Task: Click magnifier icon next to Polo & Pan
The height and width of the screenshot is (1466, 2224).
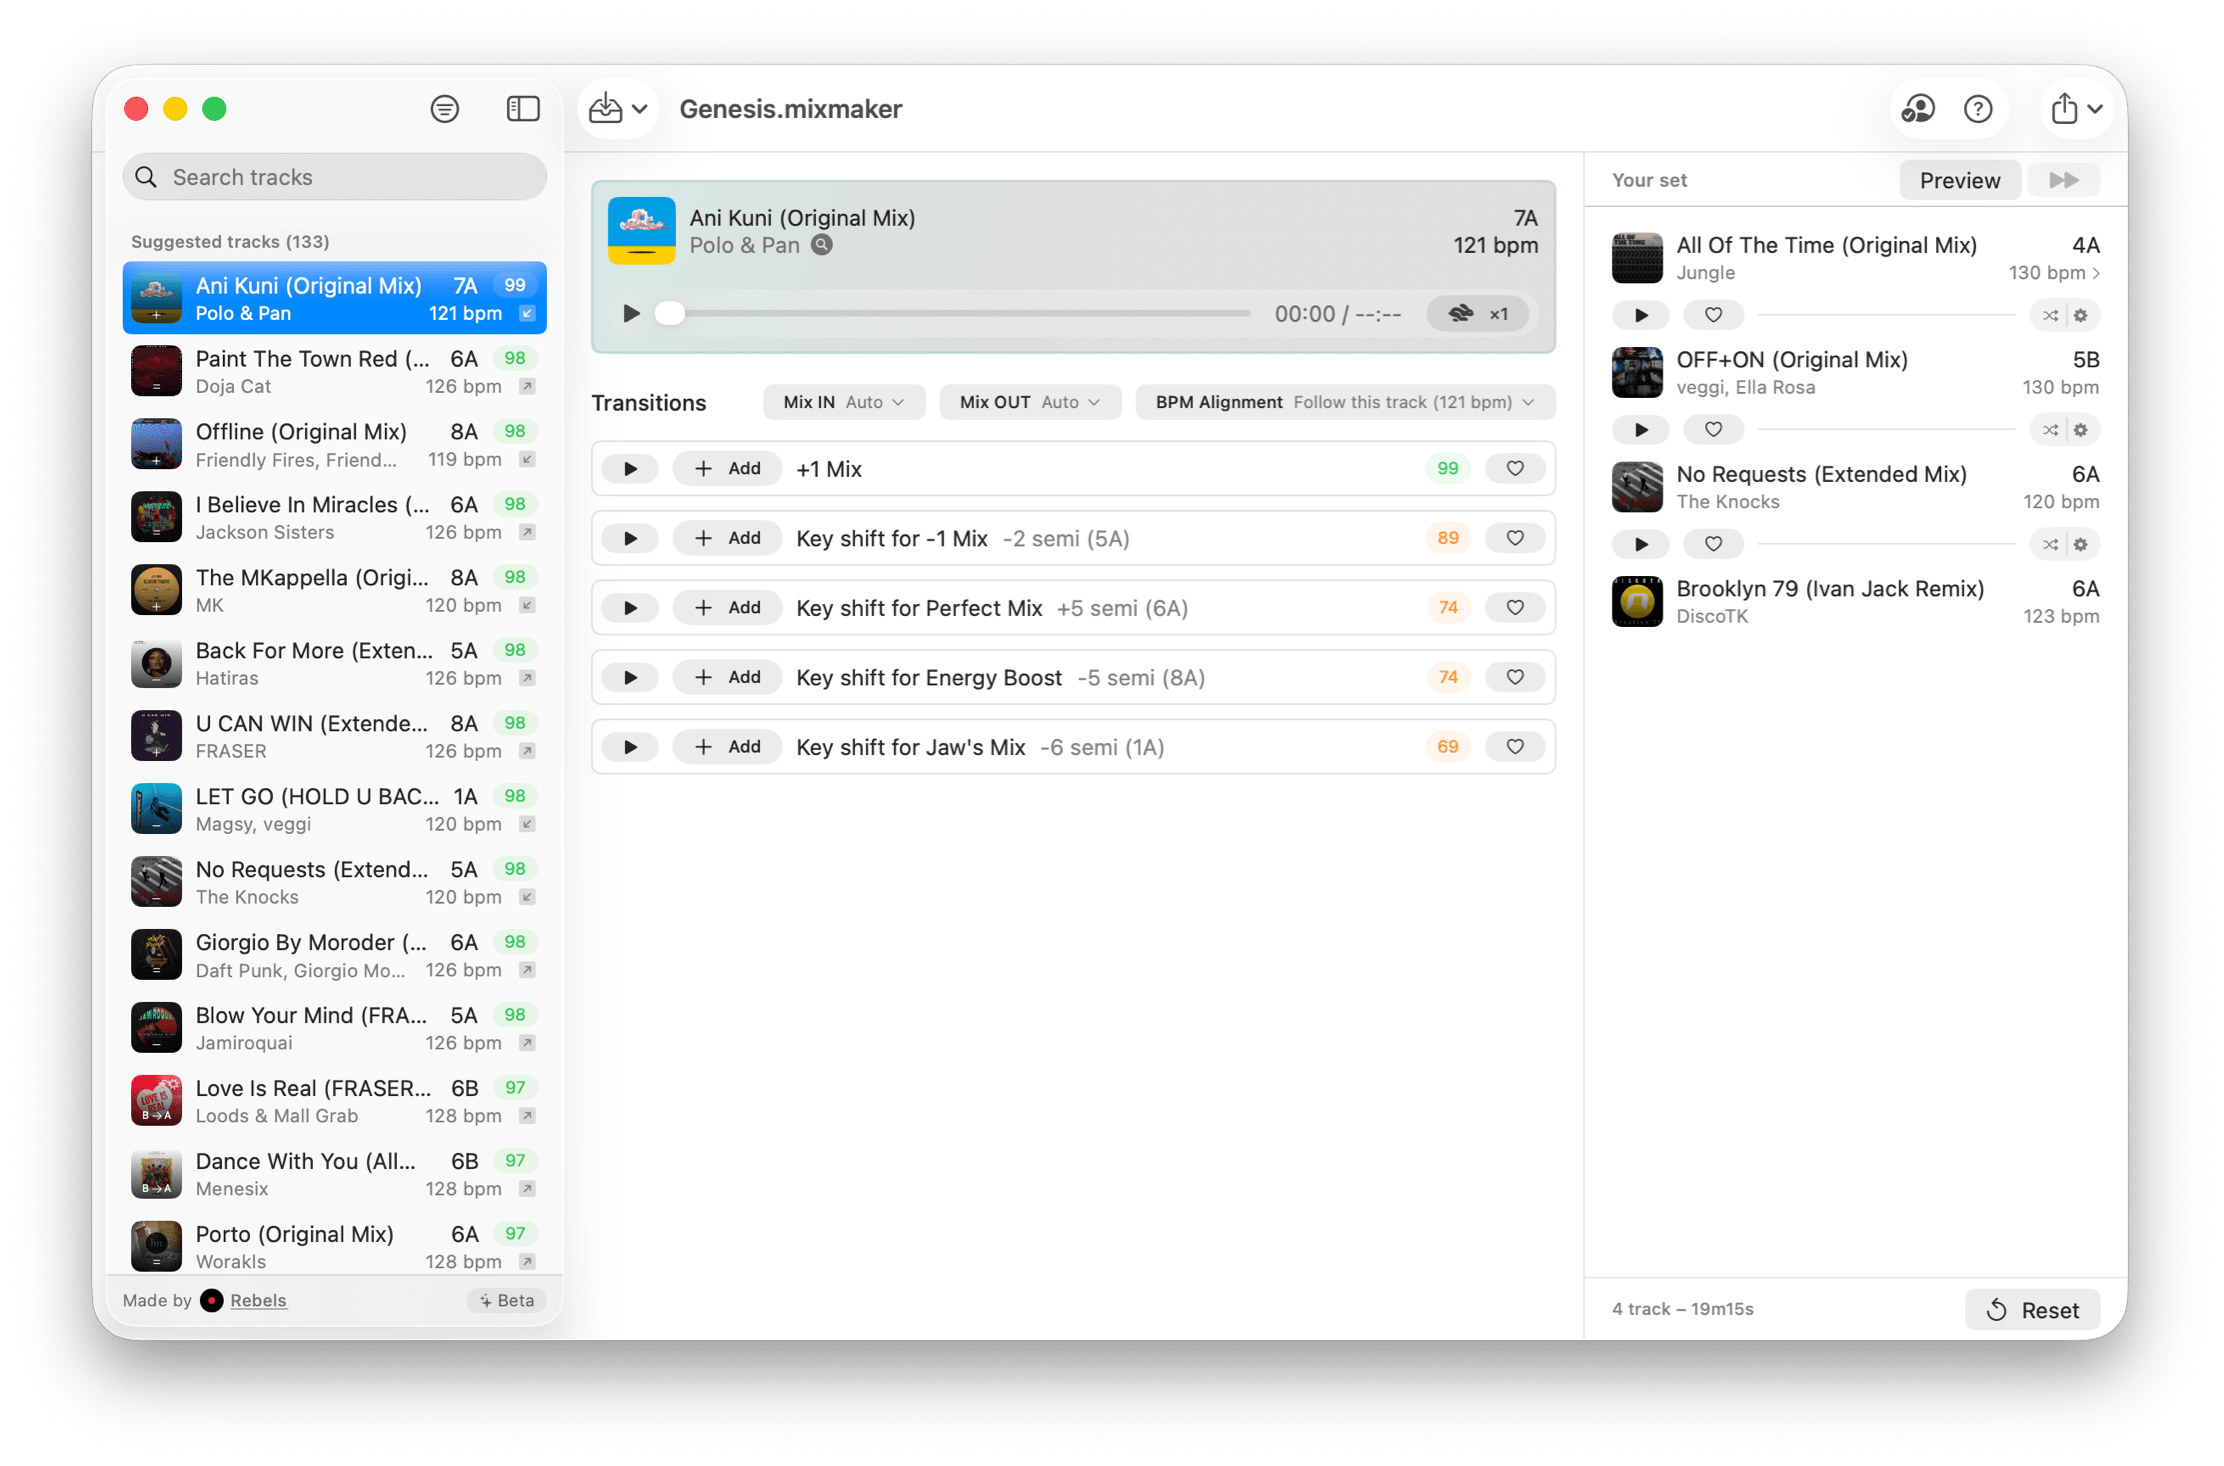Action: click(822, 245)
